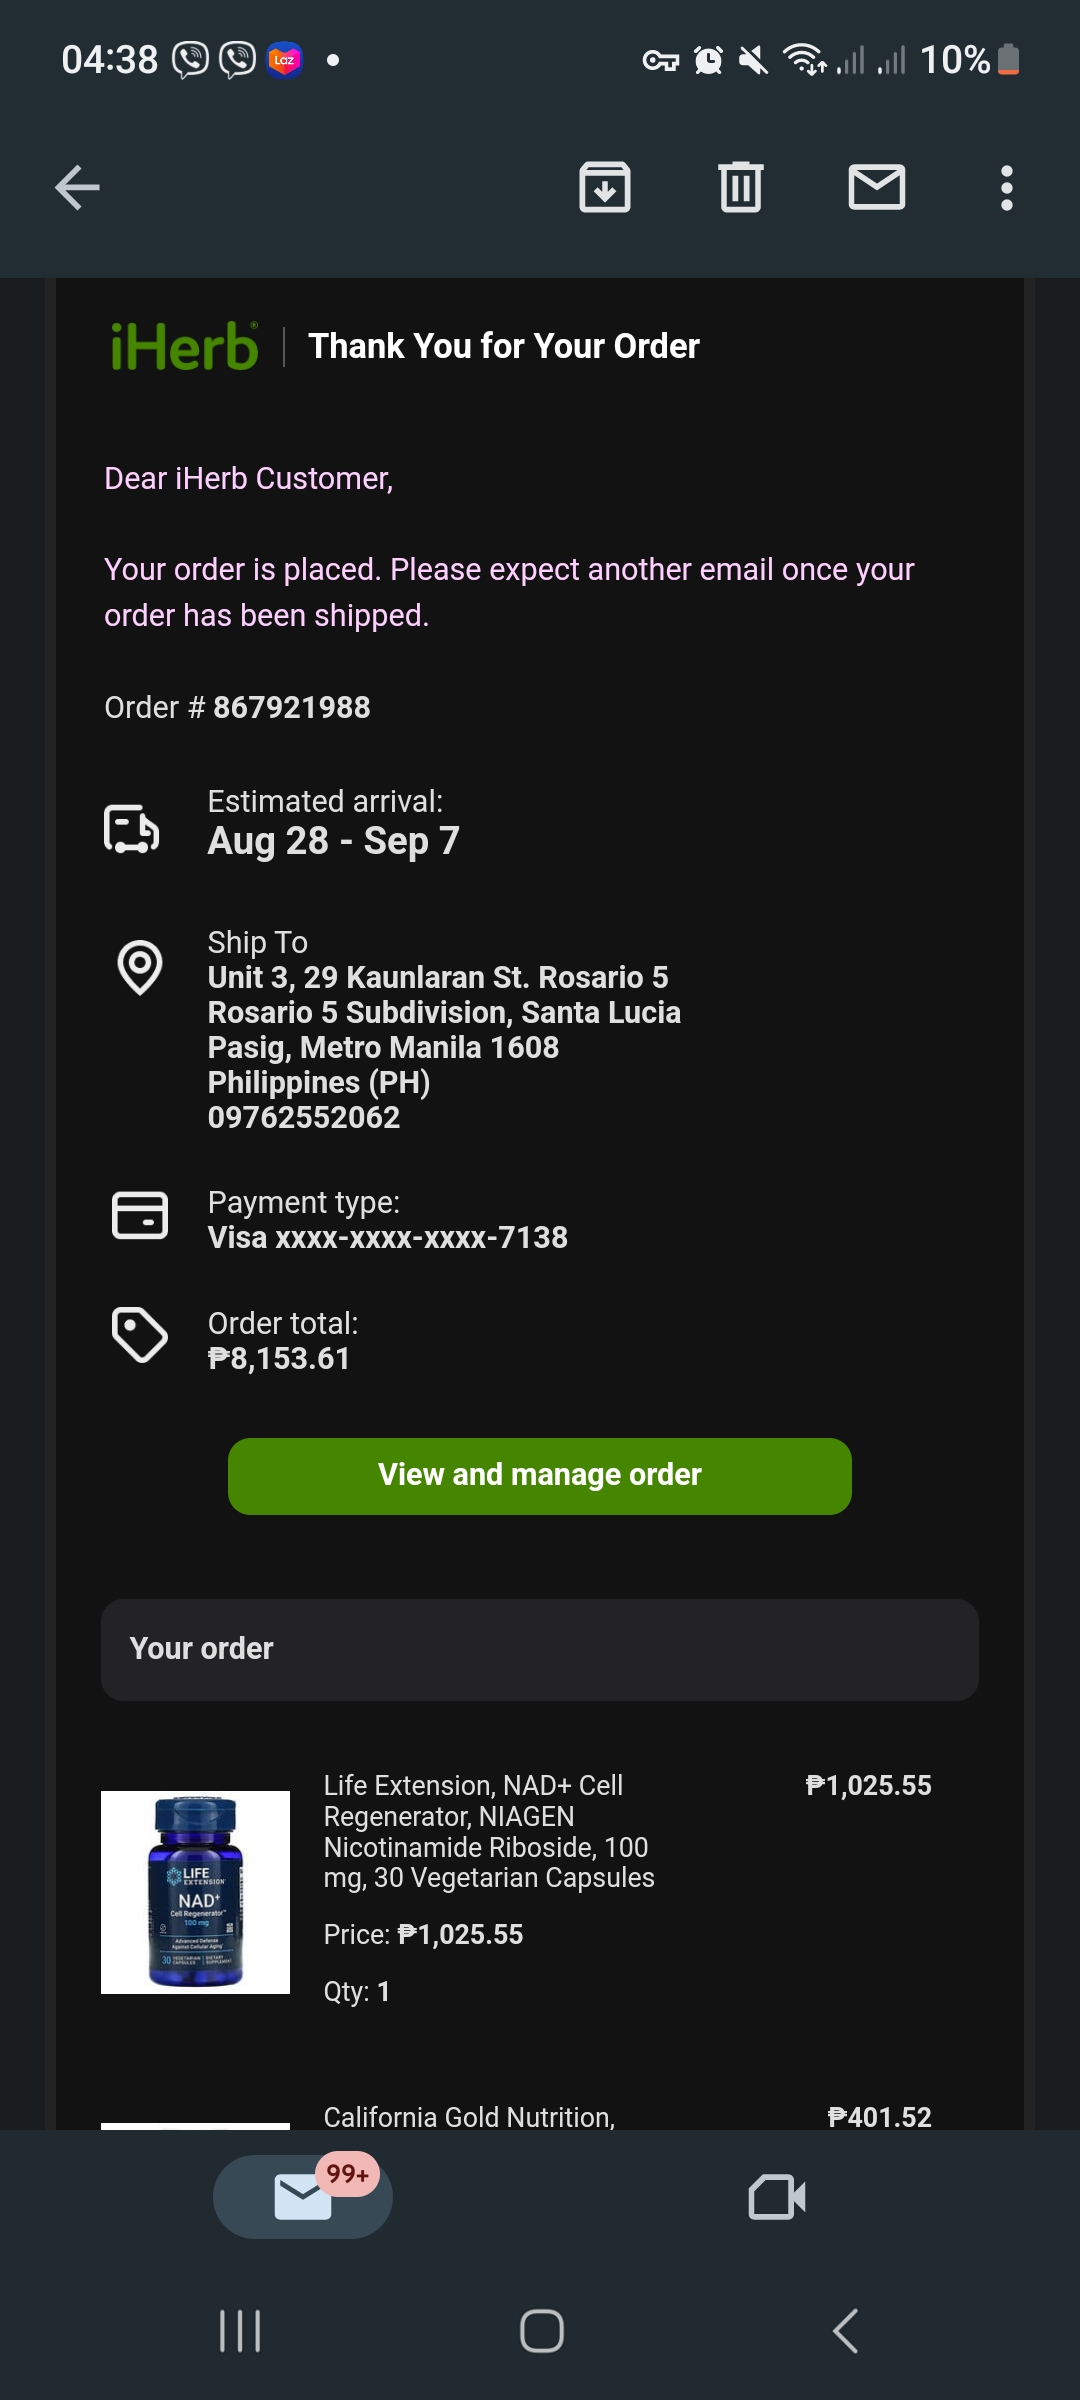Tap the delivery truck icon
Image resolution: width=1080 pixels, height=2400 pixels.
click(132, 828)
